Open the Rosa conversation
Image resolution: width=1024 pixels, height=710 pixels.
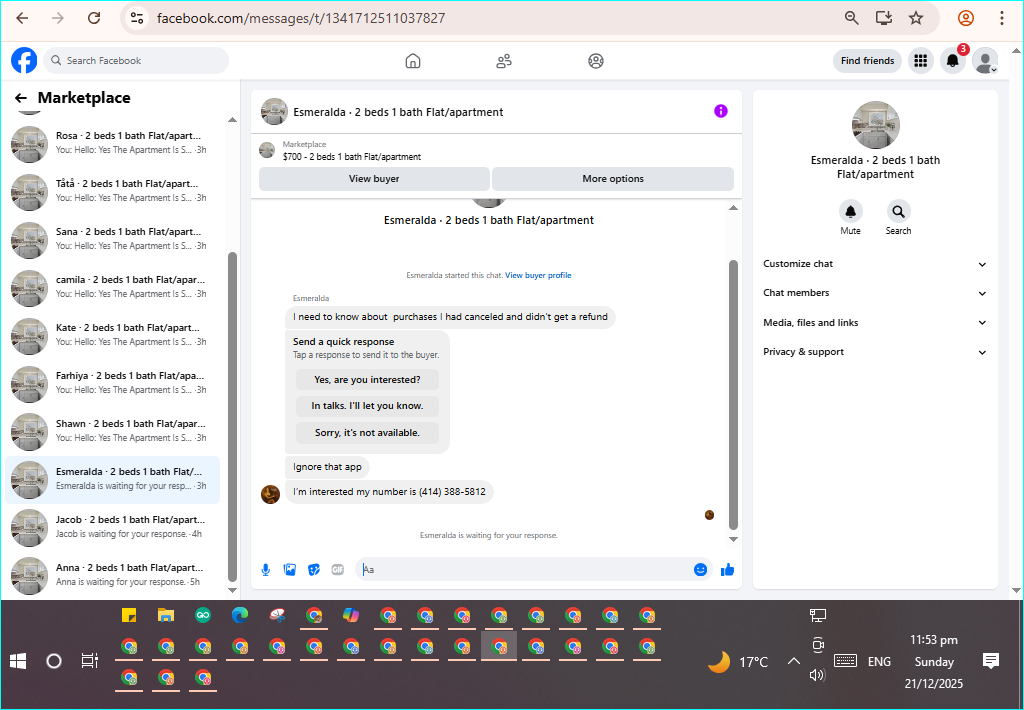point(113,143)
